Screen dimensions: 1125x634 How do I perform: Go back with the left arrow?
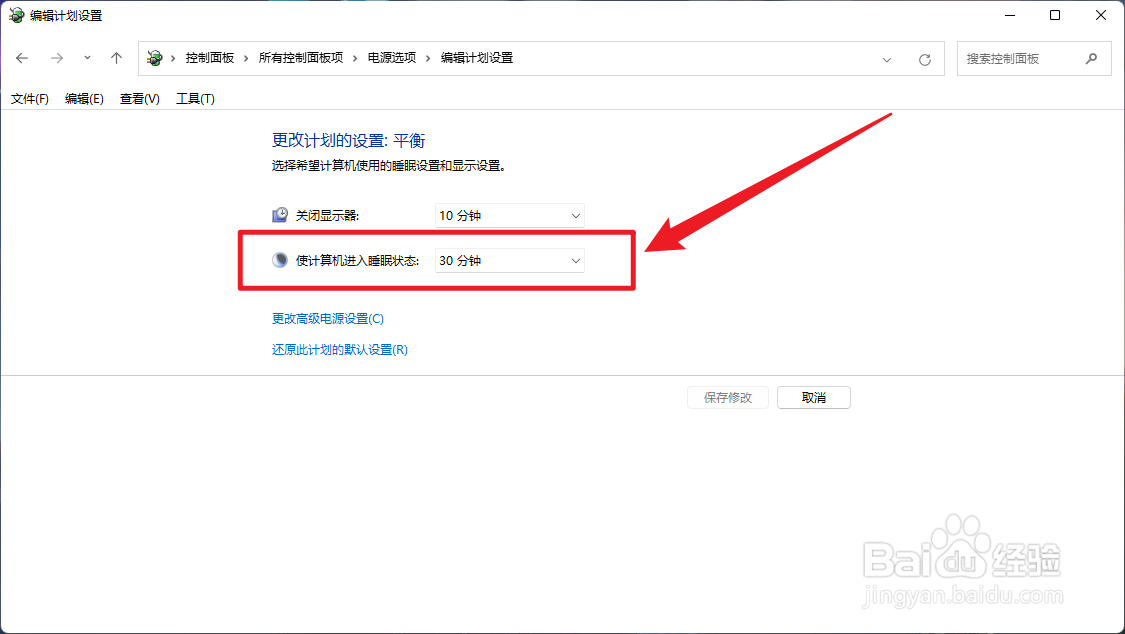(x=22, y=58)
